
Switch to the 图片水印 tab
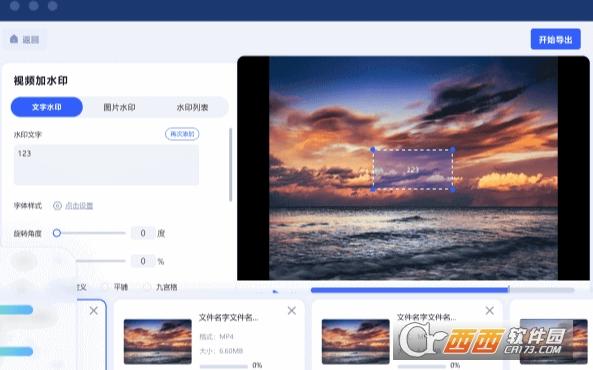pyautogui.click(x=119, y=107)
